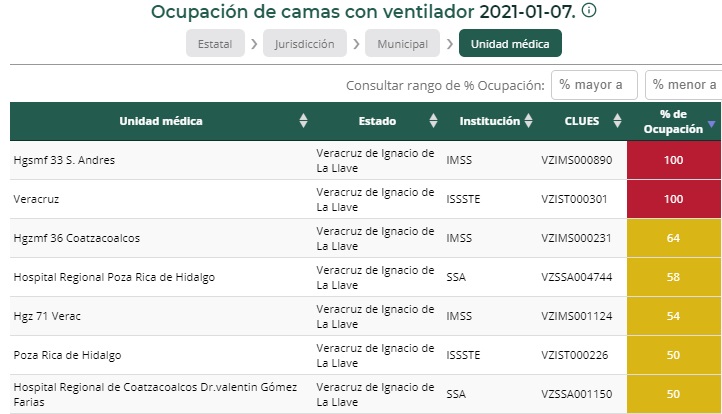This screenshot has width=722, height=414.
Task: Sort table by Estado column arrows
Action: [x=433, y=121]
